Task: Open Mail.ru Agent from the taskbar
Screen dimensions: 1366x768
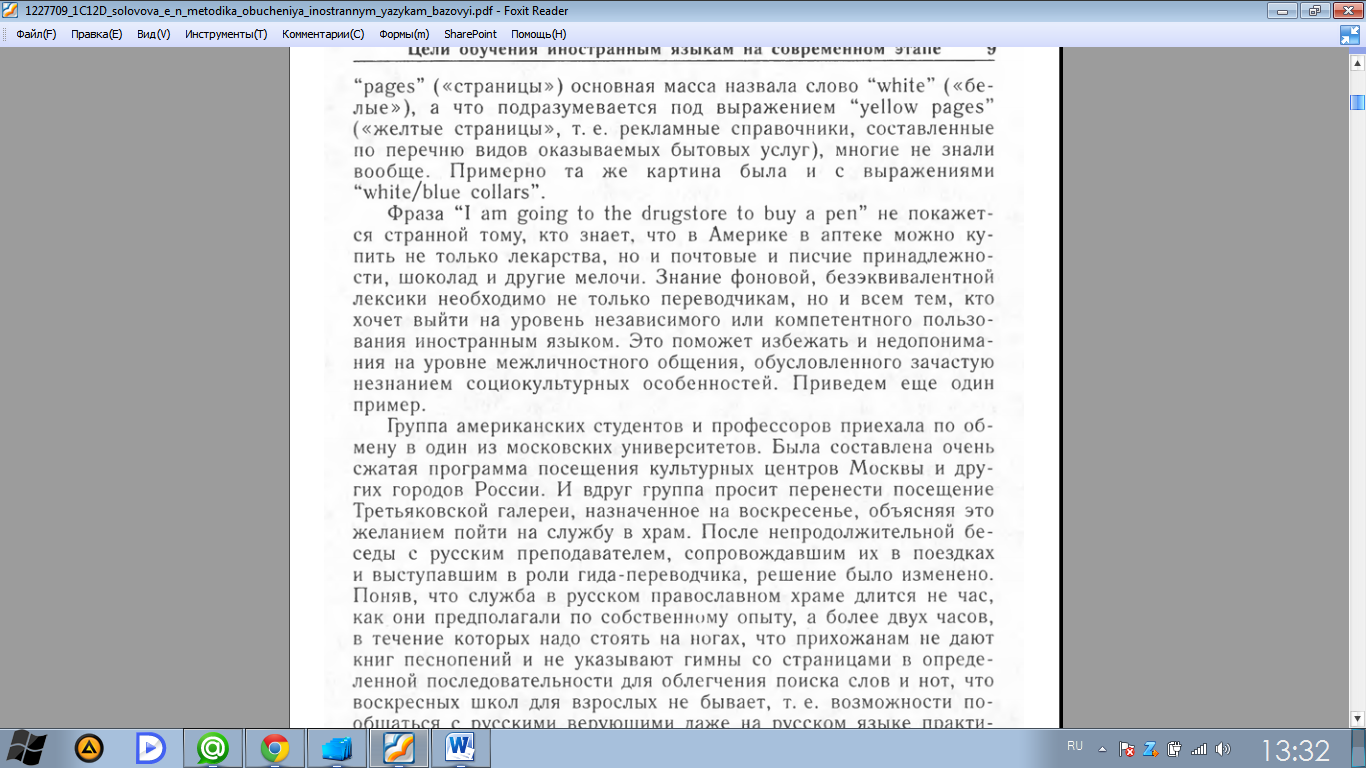Action: click(213, 748)
